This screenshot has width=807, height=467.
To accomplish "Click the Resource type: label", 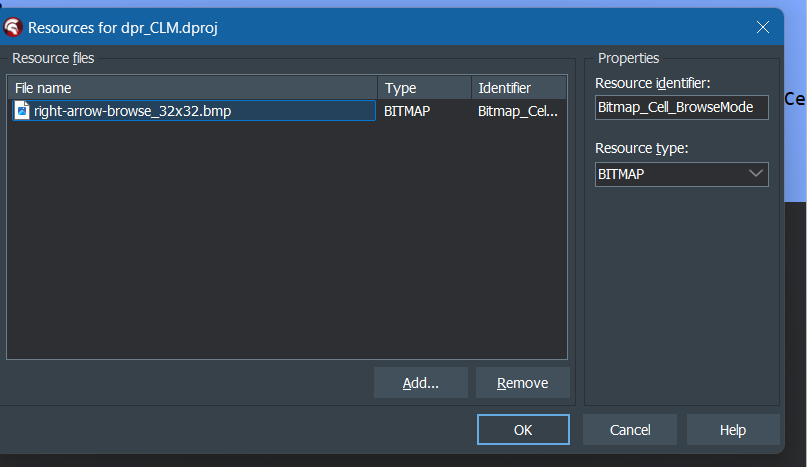I will [641, 148].
